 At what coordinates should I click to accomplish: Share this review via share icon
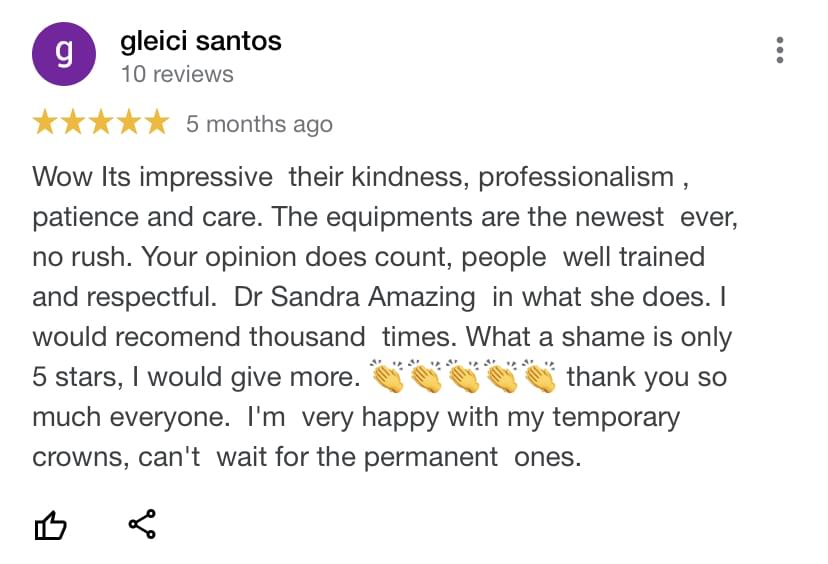[x=142, y=524]
